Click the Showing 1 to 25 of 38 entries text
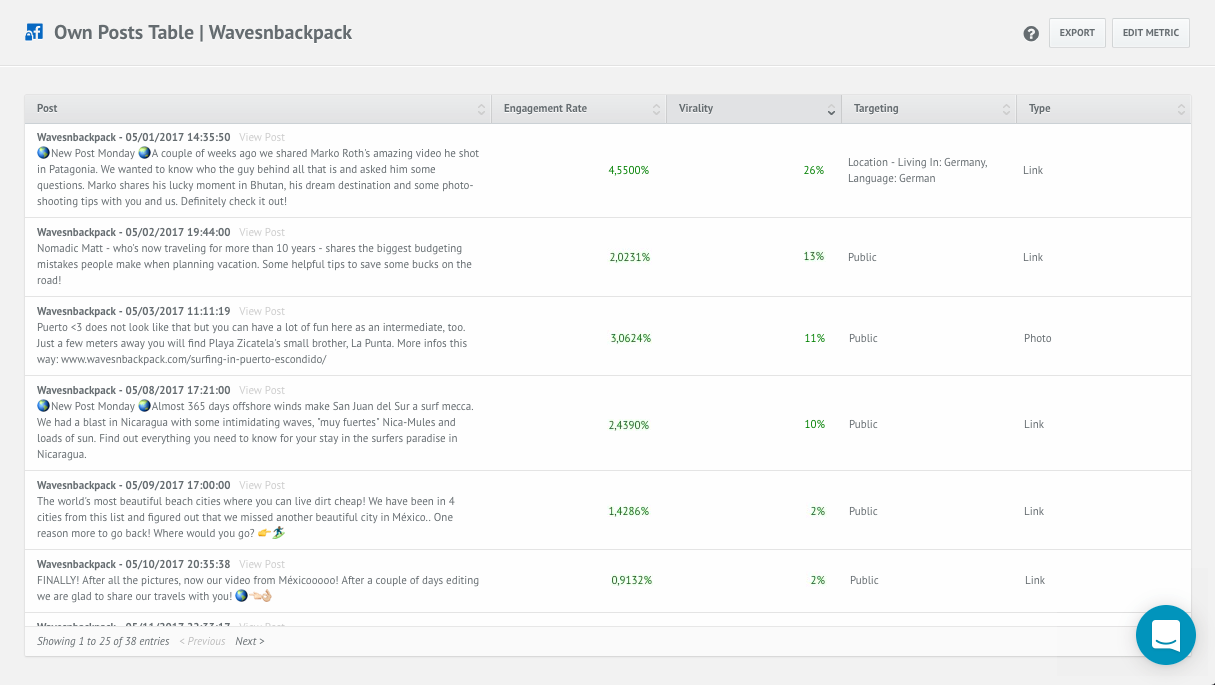 103,641
